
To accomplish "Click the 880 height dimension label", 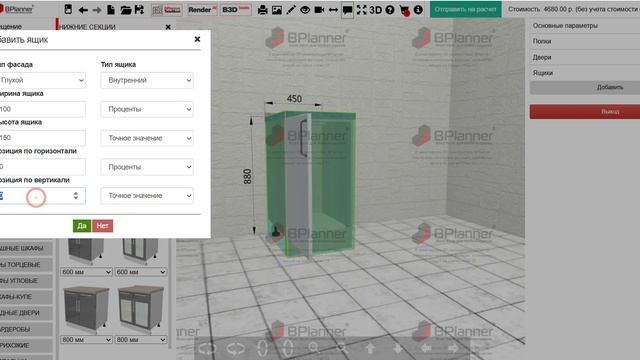I will click(x=247, y=177).
